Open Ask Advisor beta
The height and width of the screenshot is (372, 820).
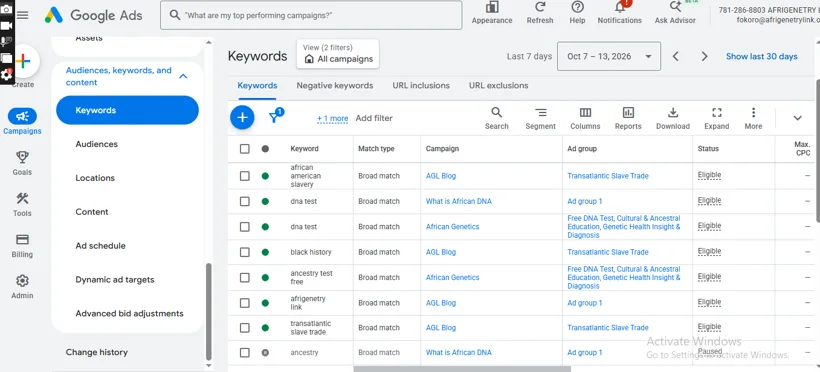coord(675,14)
